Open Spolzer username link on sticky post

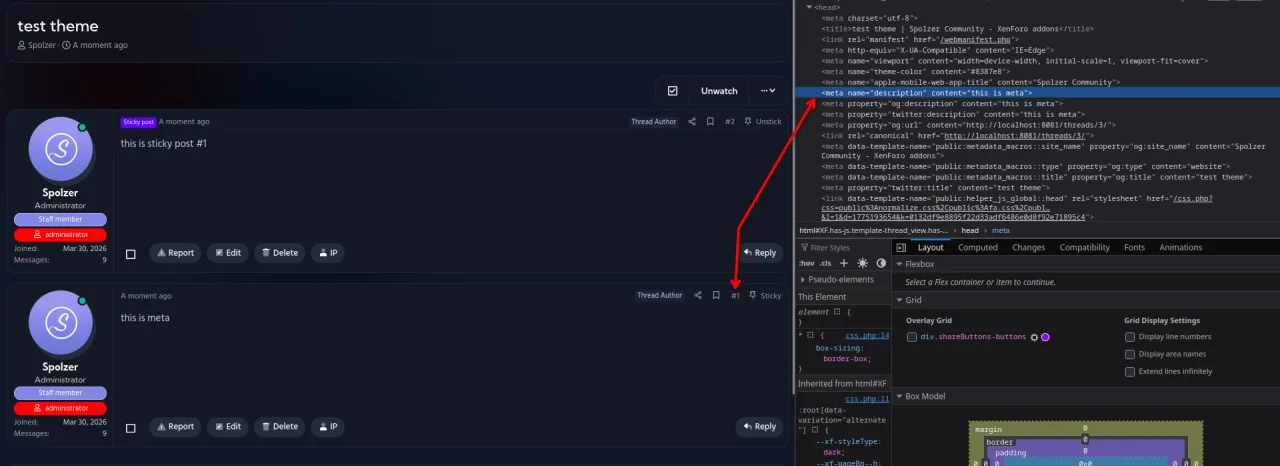coord(60,193)
